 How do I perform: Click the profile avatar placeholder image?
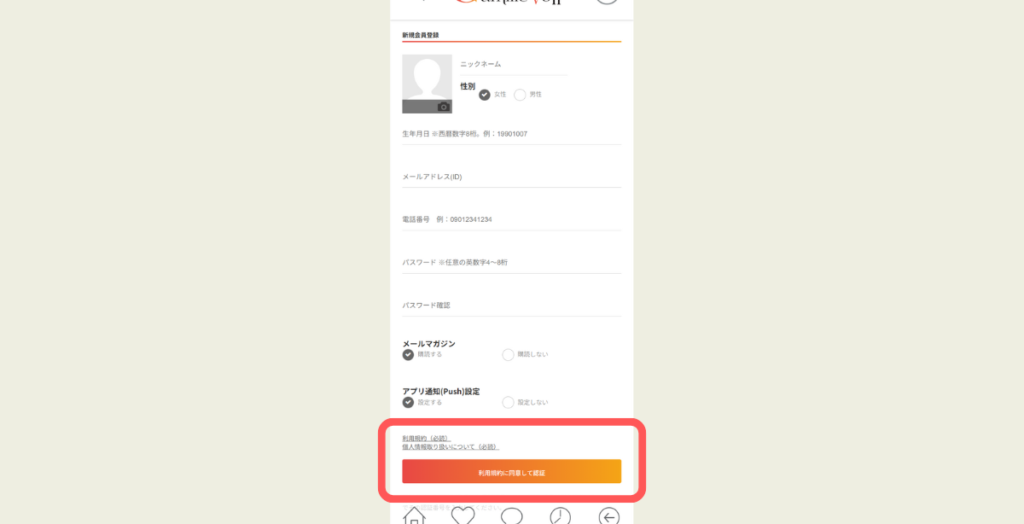click(x=427, y=82)
